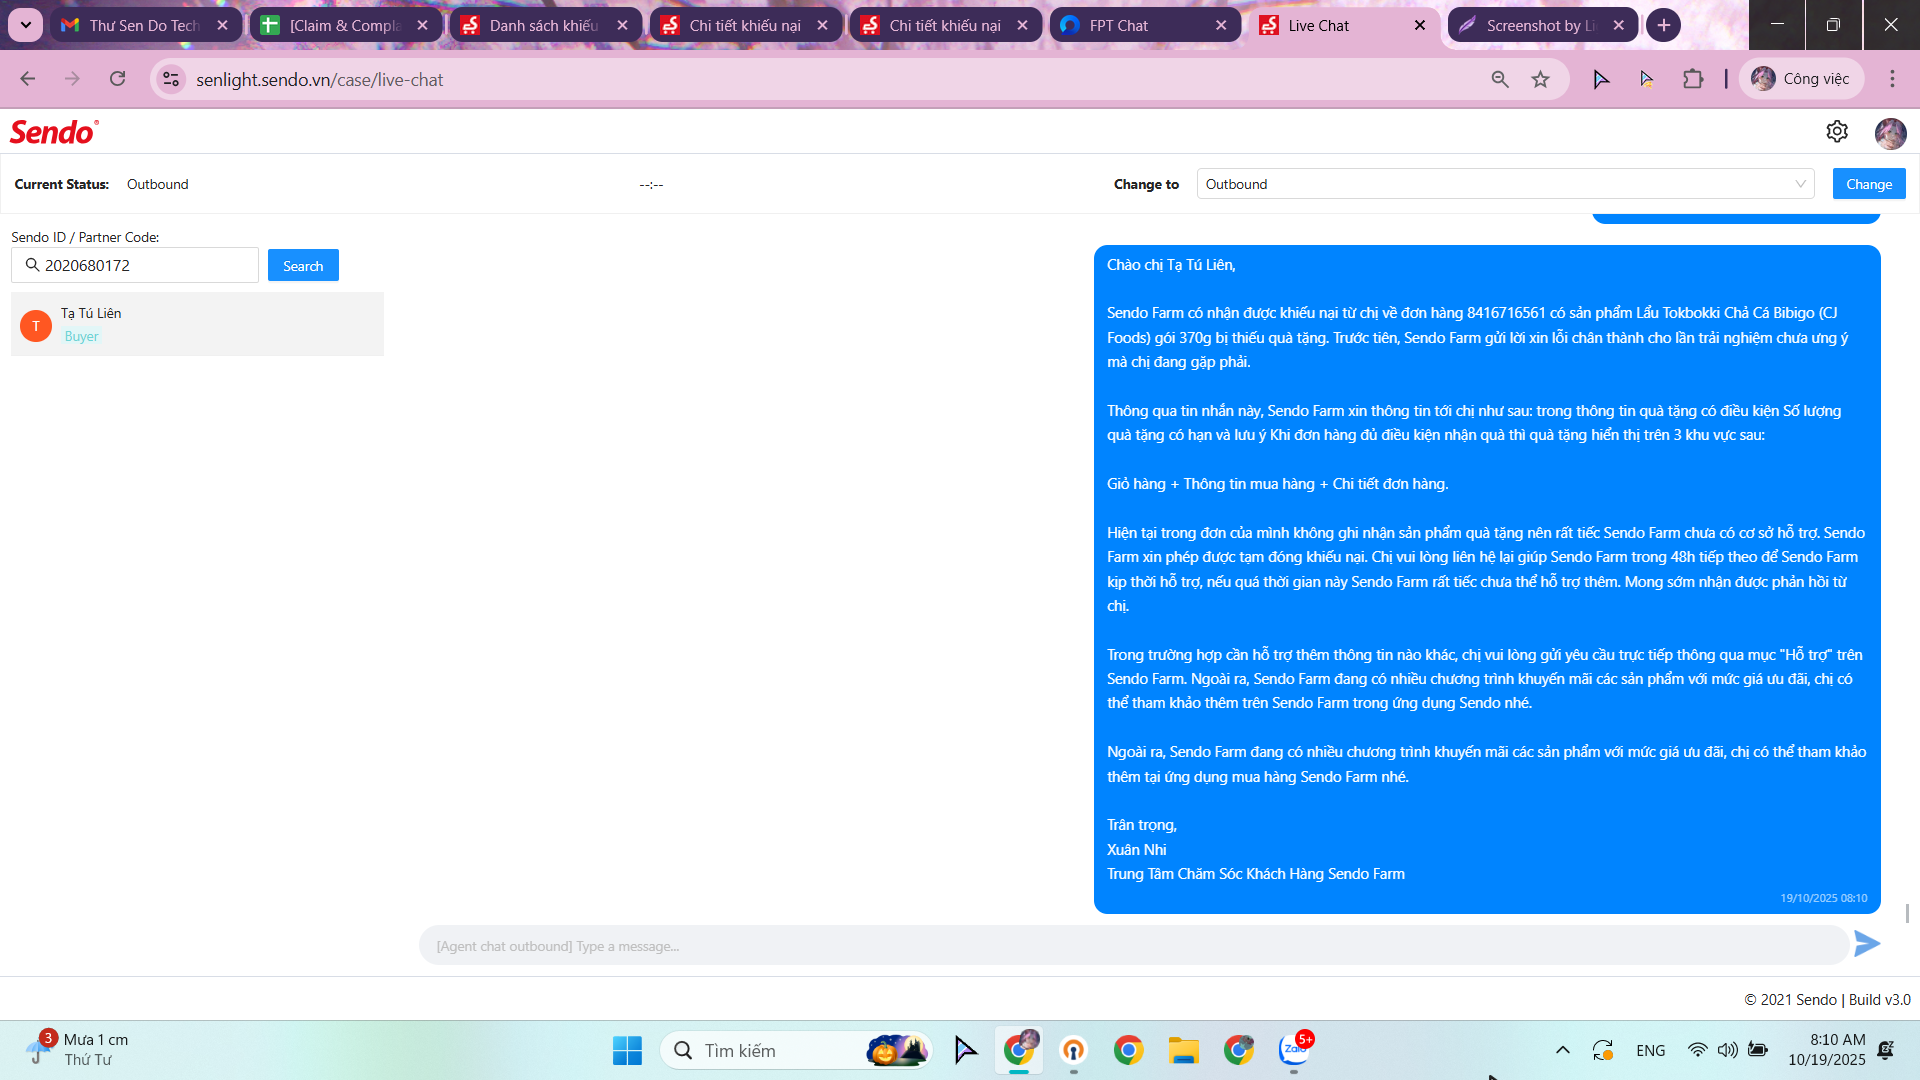The height and width of the screenshot is (1080, 1920).
Task: Expand the Change to Outbound dropdown
Action: pos(1504,184)
